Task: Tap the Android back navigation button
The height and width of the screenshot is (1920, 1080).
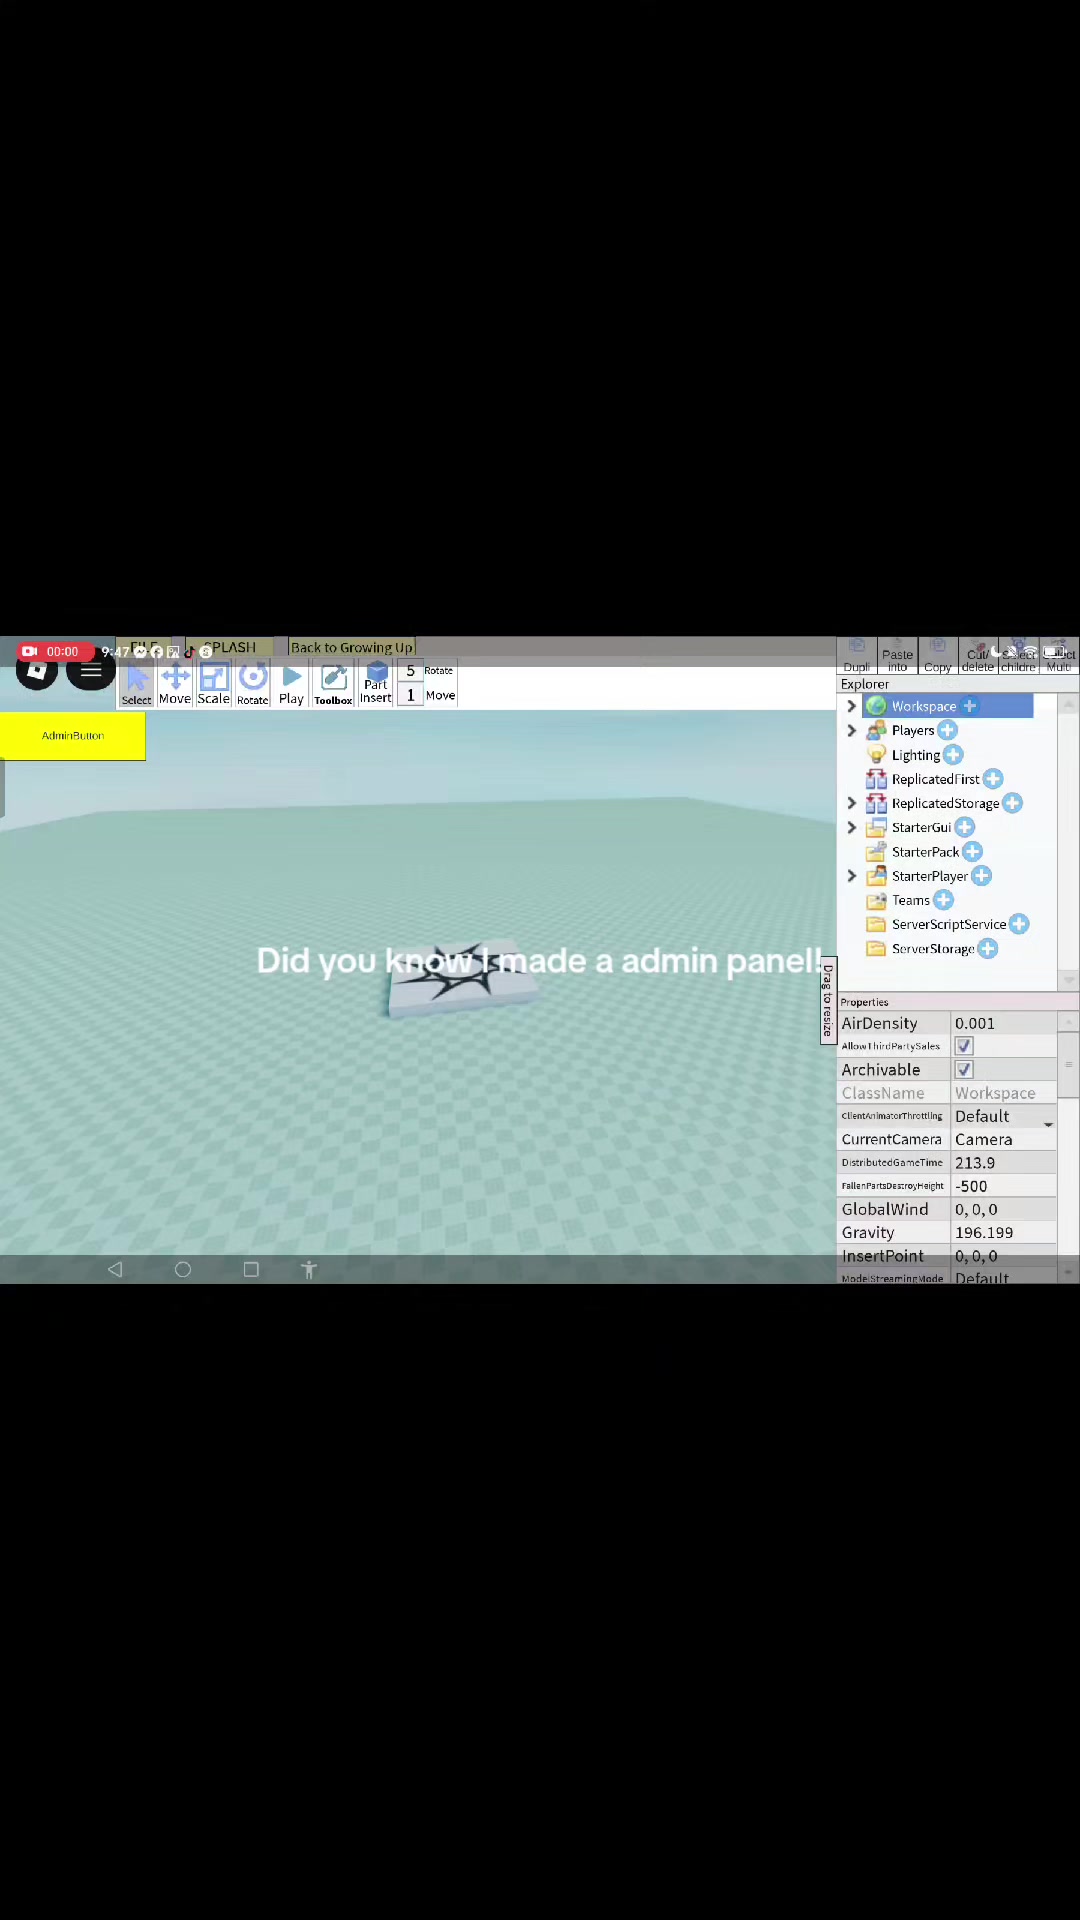Action: pyautogui.click(x=115, y=1269)
